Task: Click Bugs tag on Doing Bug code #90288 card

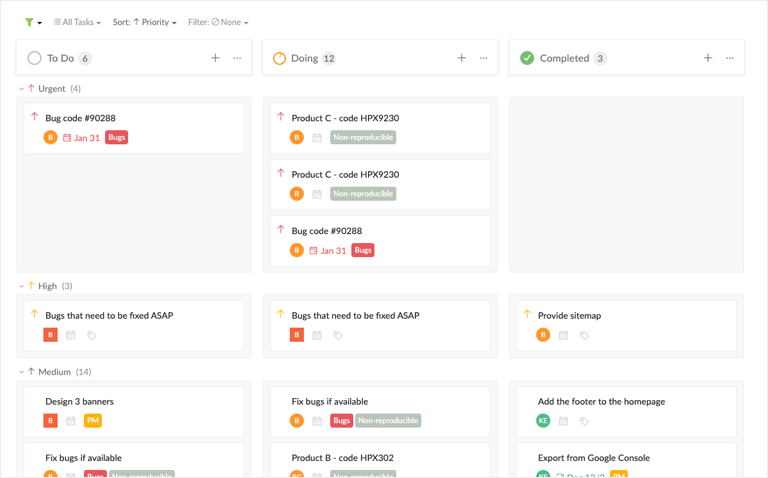Action: point(363,250)
